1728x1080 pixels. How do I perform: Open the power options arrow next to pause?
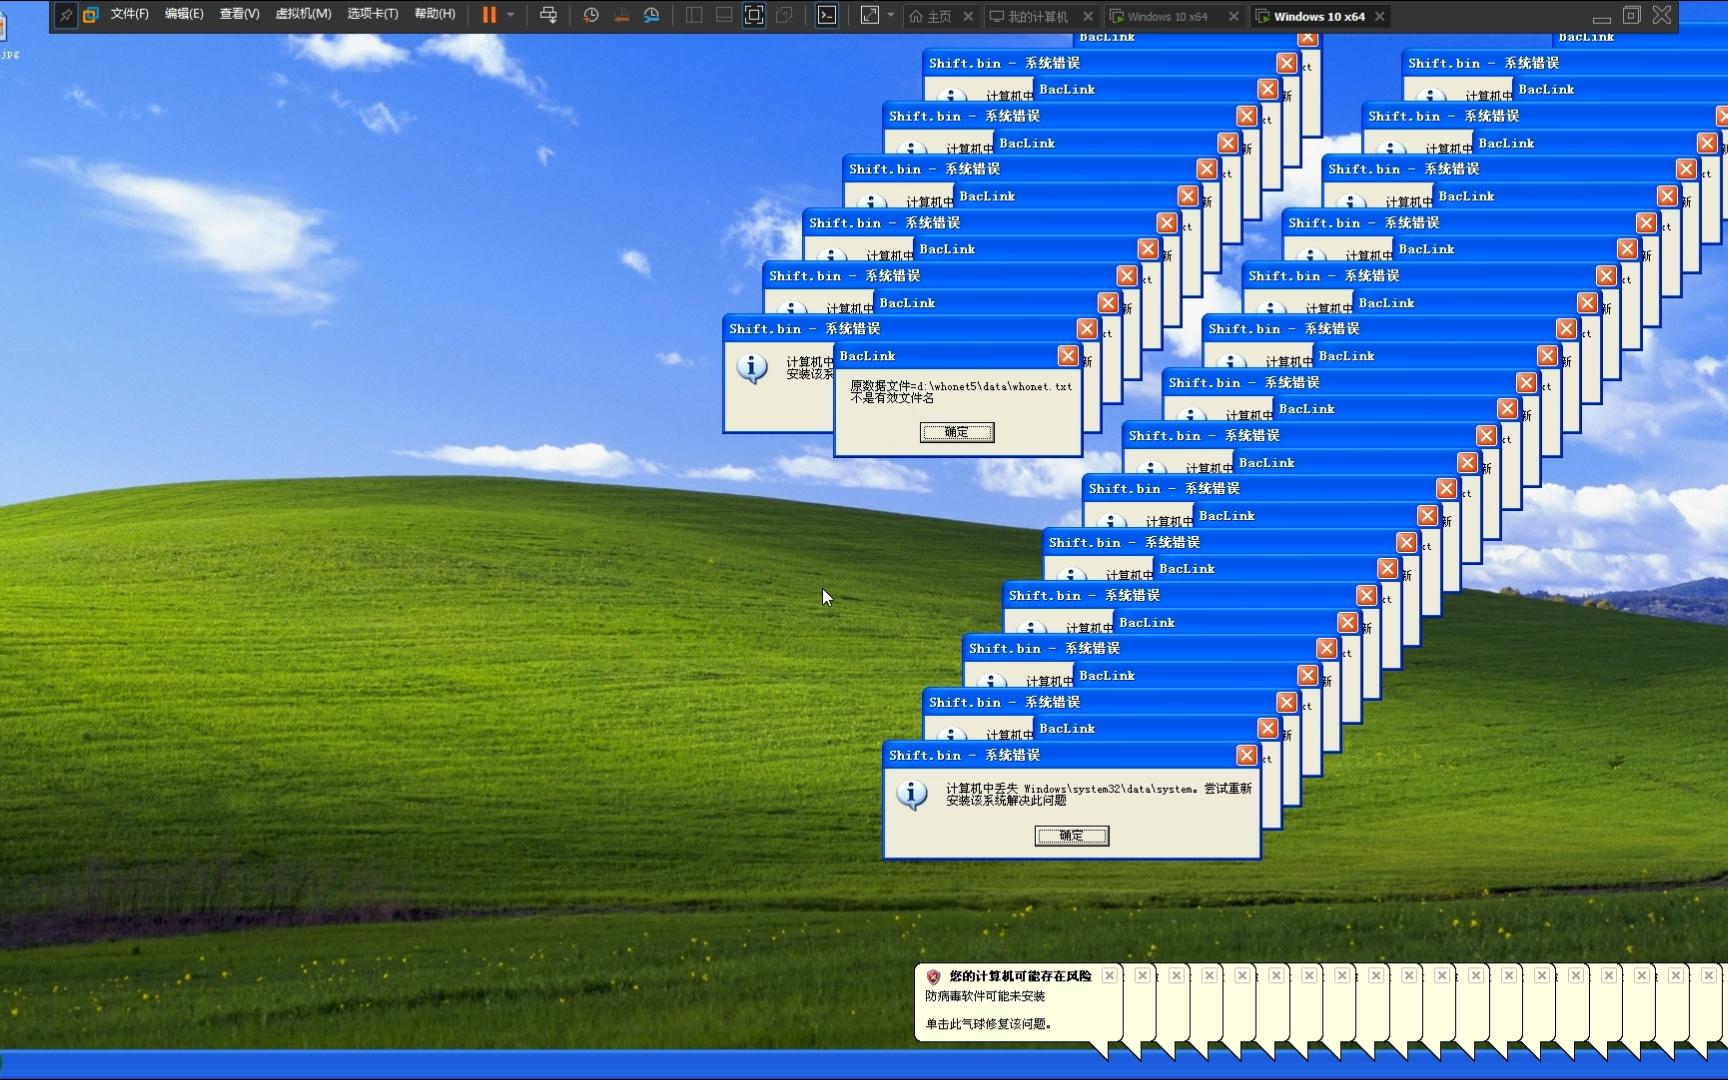tap(510, 15)
